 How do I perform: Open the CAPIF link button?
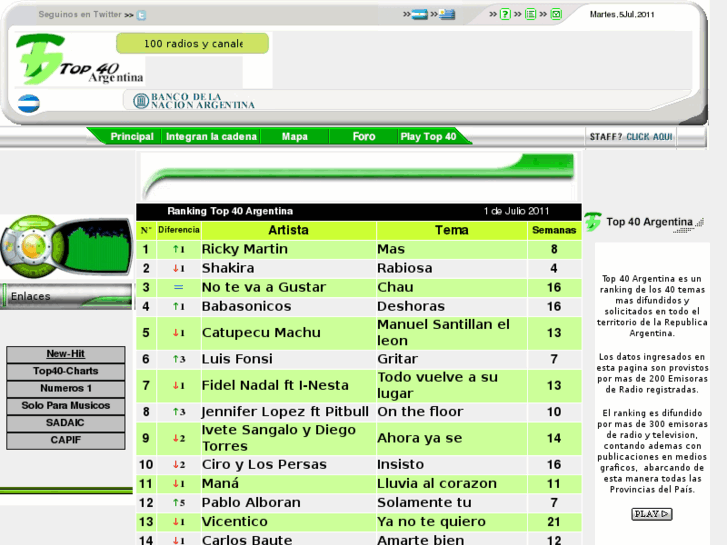click(x=65, y=440)
